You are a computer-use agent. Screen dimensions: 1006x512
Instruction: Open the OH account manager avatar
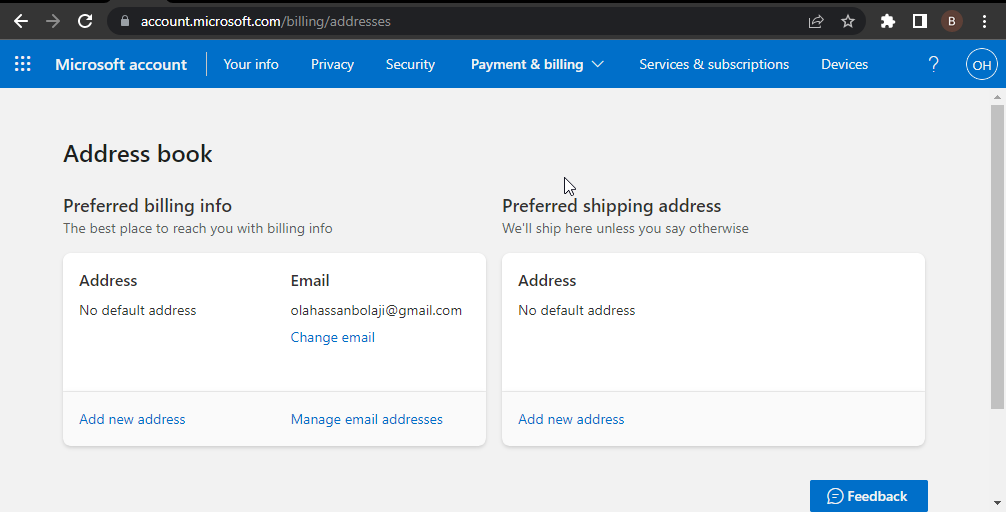click(982, 64)
